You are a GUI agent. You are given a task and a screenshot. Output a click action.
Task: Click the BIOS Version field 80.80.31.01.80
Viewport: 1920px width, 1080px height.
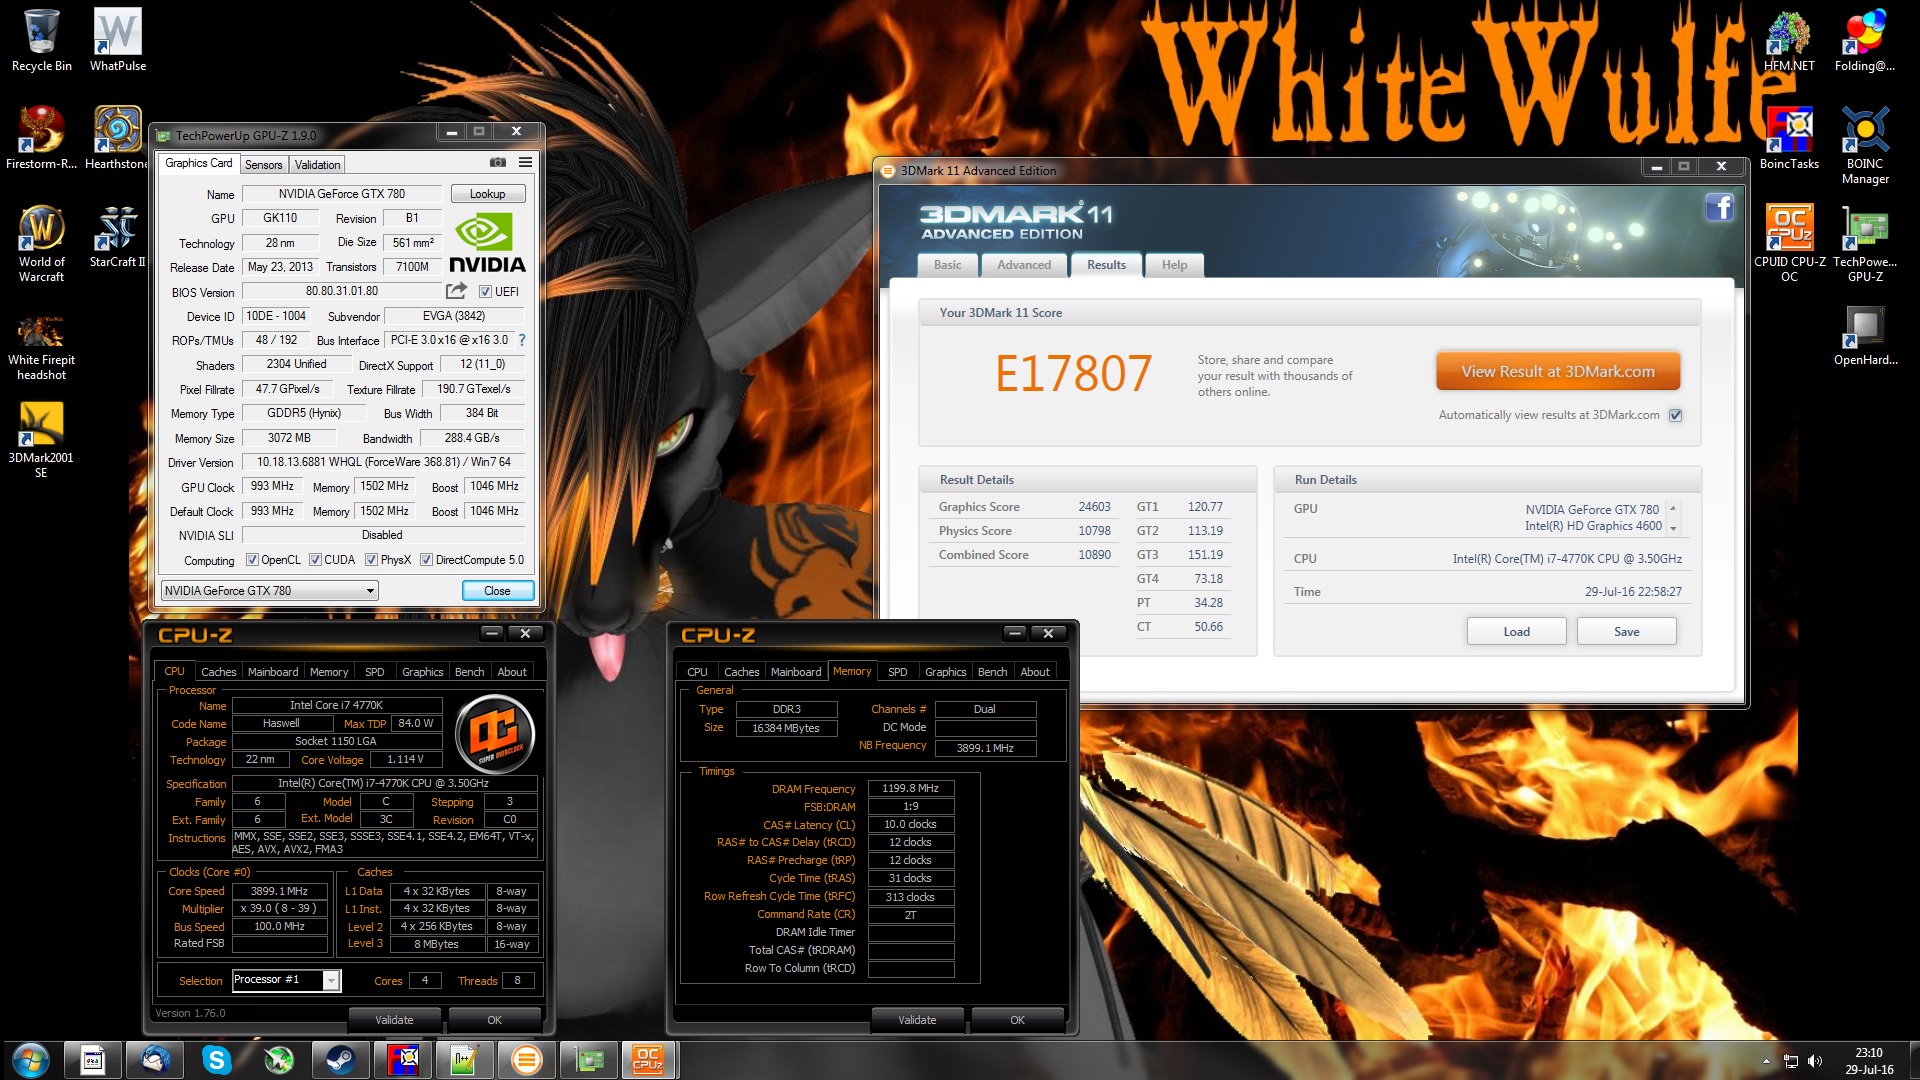(342, 291)
